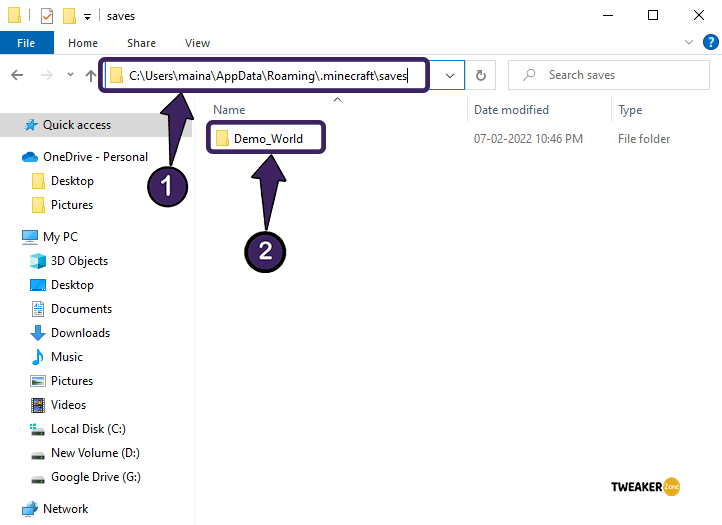Viewport: 722px width, 525px height.
Task: Click the search magnifier icon
Action: [x=530, y=75]
